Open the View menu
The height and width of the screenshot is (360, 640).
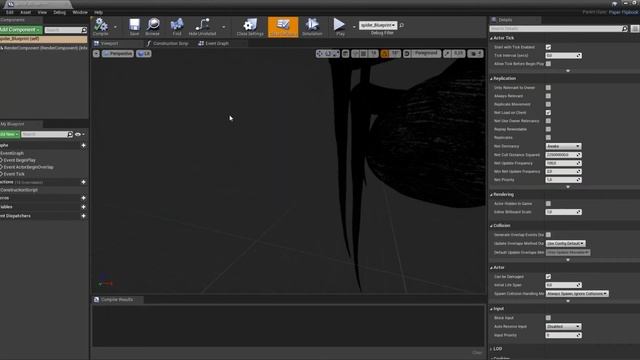pyautogui.click(x=42, y=12)
